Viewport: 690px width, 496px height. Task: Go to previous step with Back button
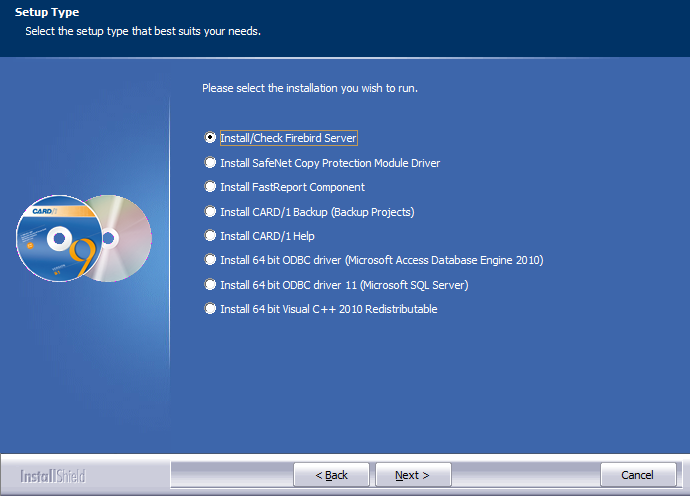pyautogui.click(x=331, y=475)
